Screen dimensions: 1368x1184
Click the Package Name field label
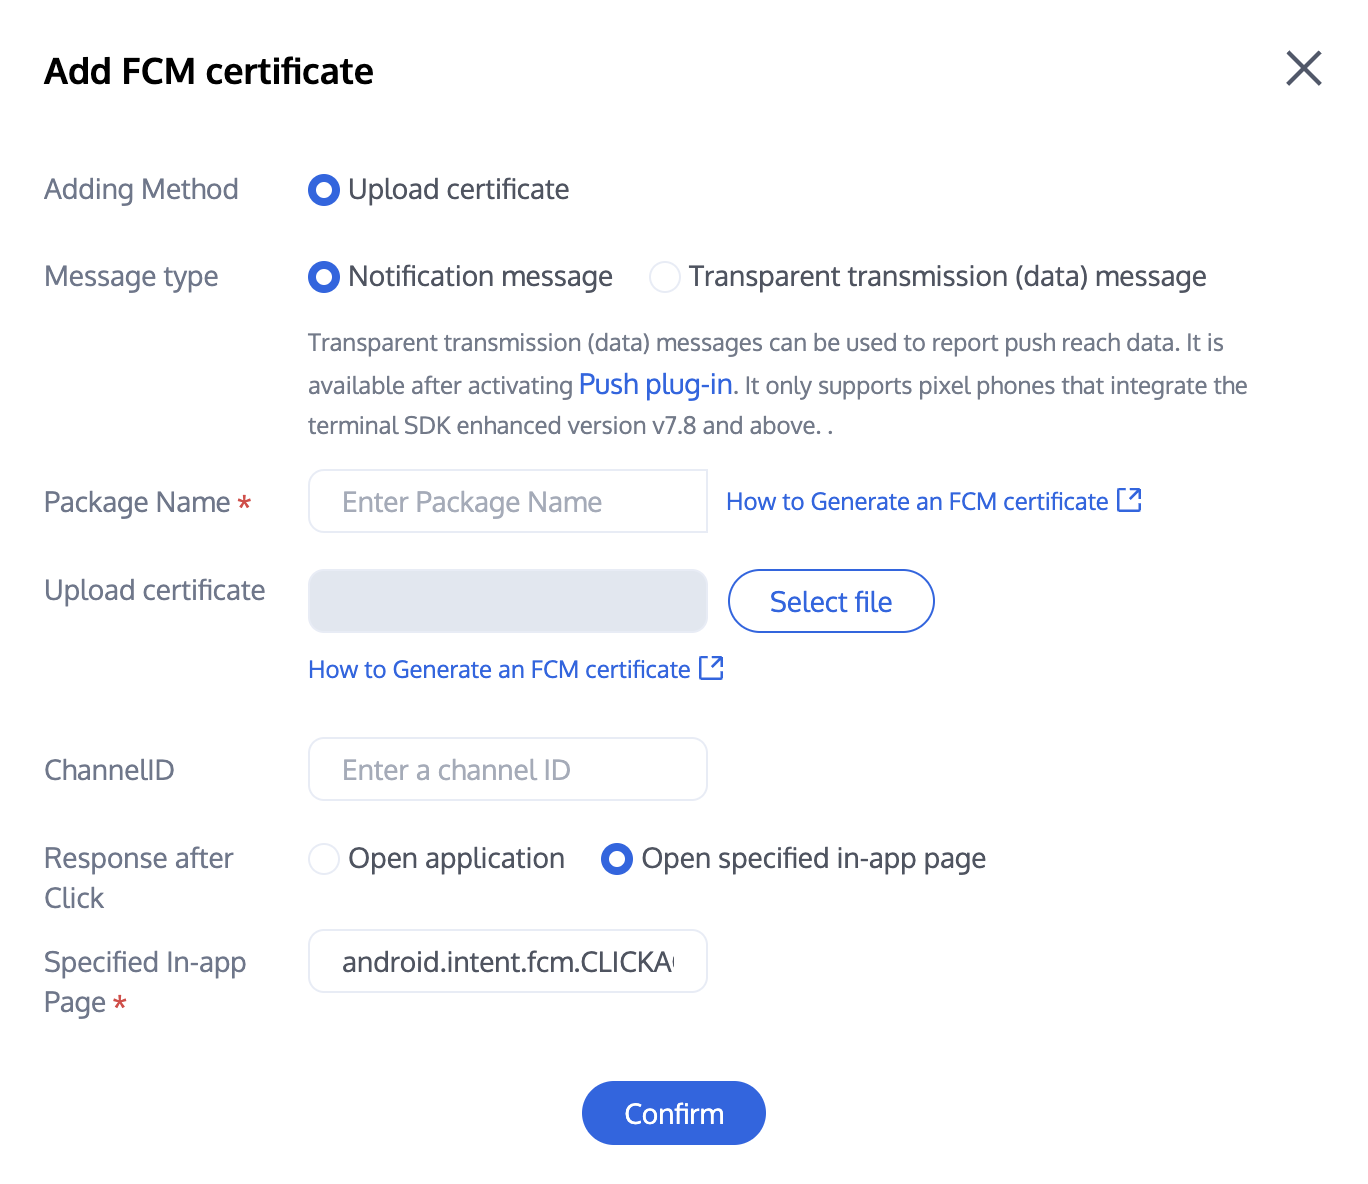[137, 502]
